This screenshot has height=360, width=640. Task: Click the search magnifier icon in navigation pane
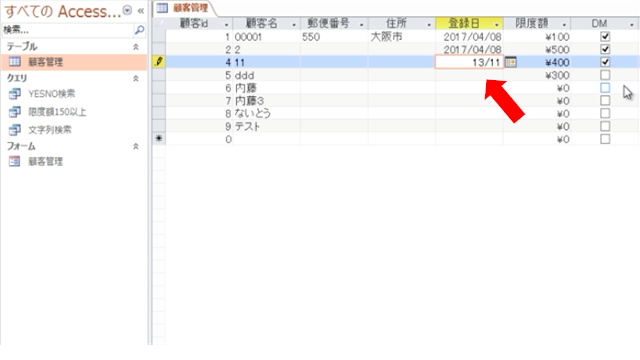(139, 30)
